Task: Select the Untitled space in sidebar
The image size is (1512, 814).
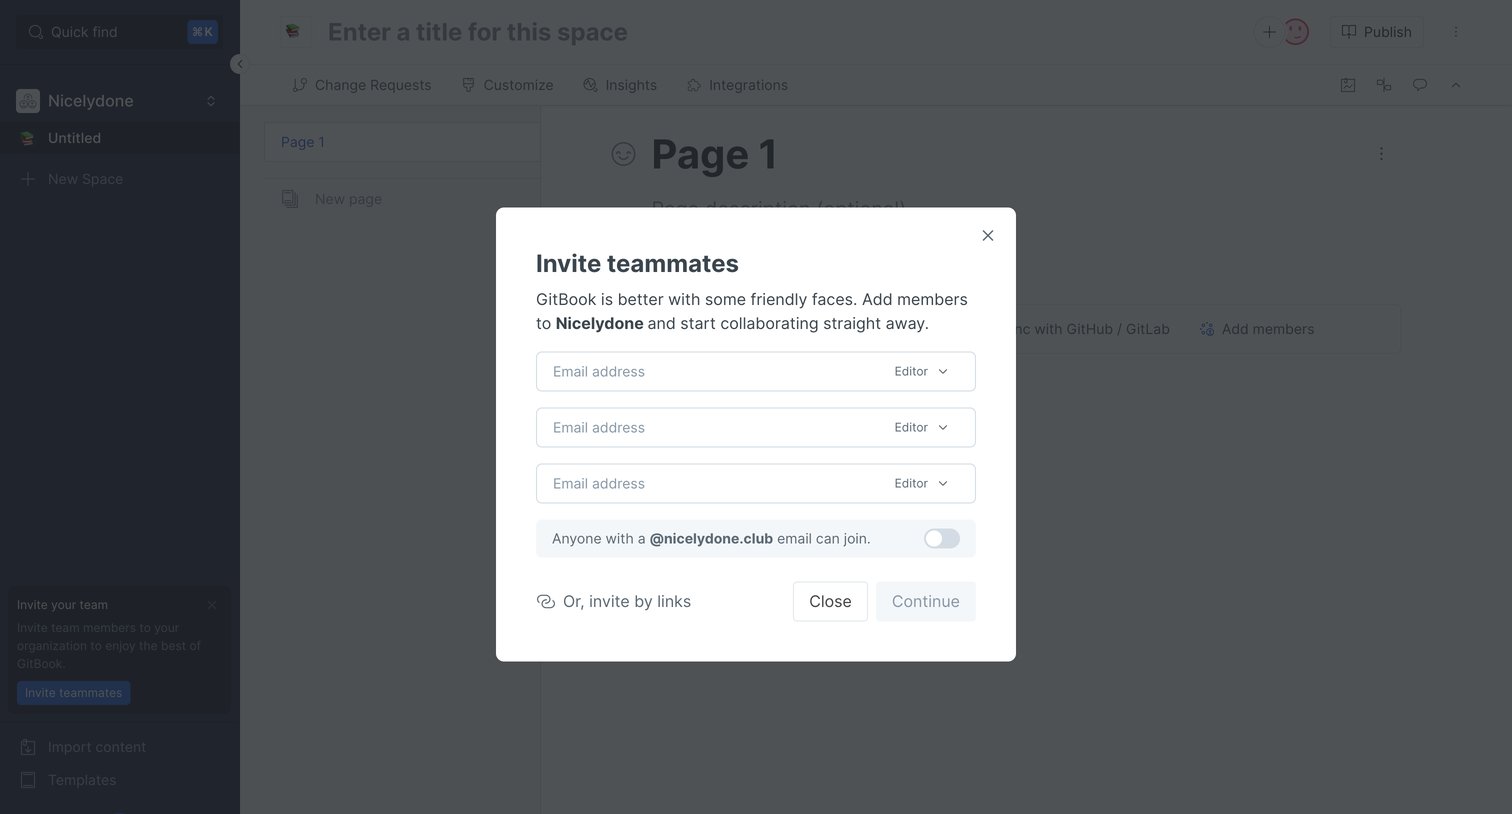Action: click(120, 138)
